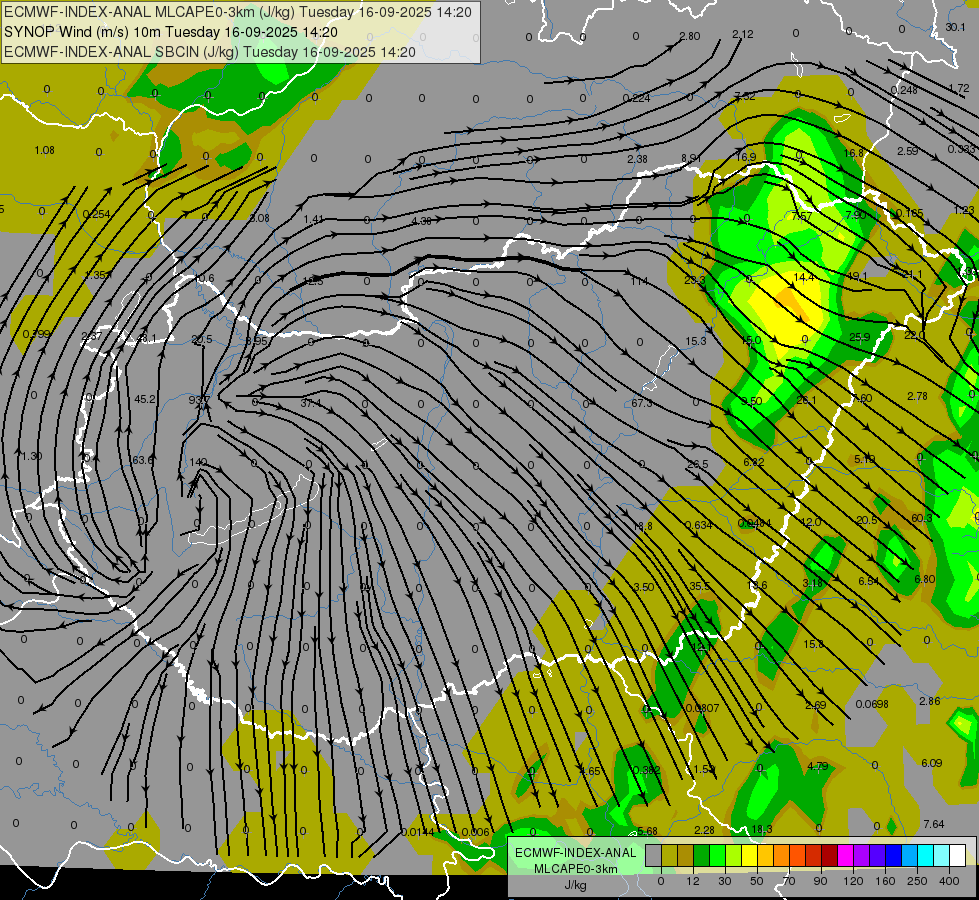Click the sky blue swatch after legend value 160
Viewport: 979px width, 900px height.
tap(909, 855)
